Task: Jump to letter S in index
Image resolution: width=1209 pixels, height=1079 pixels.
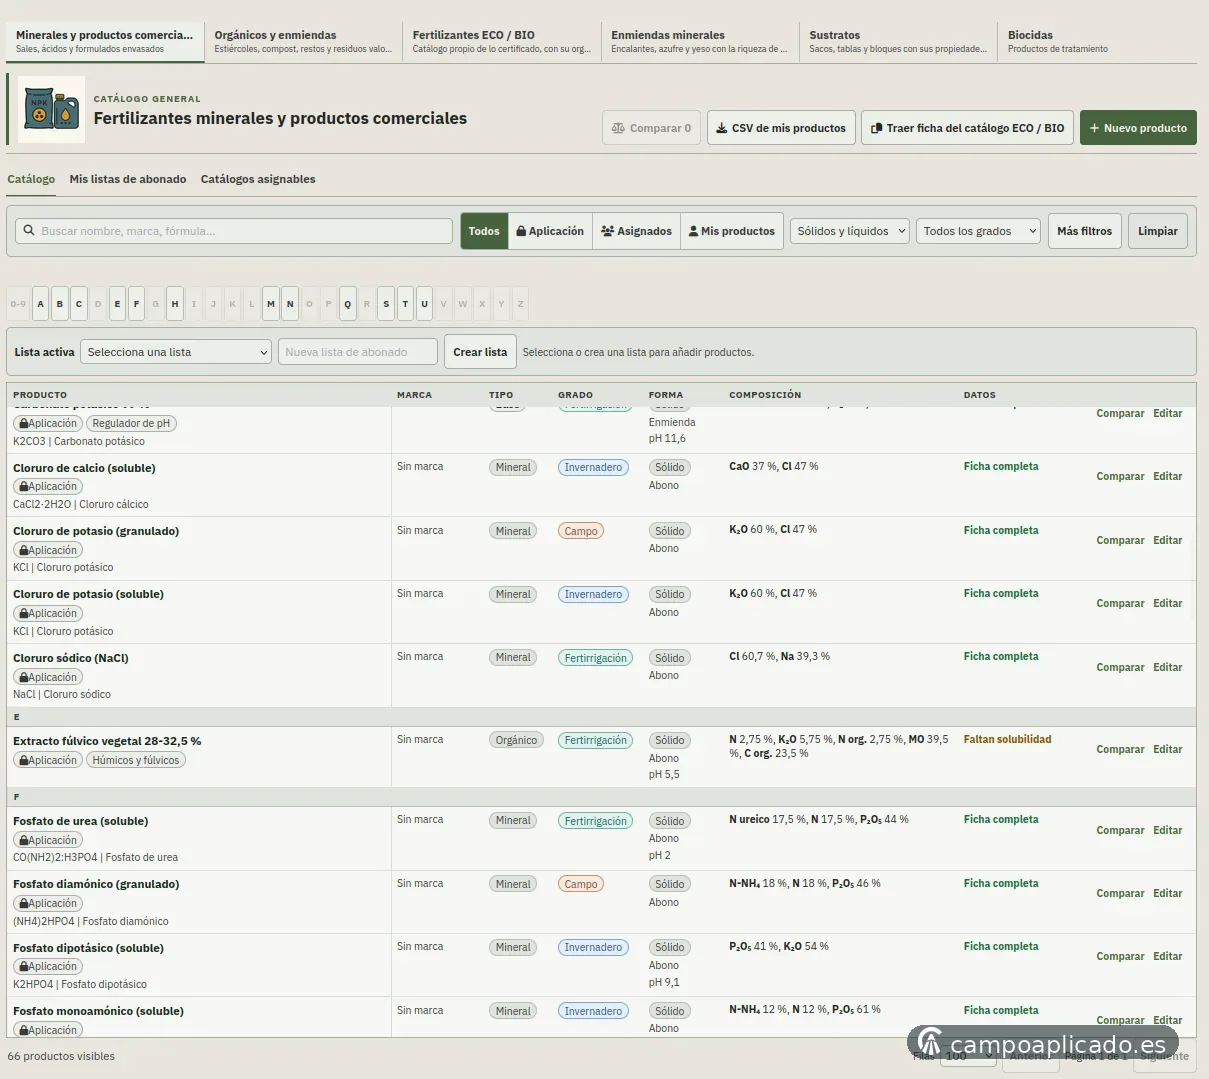Action: 386,304
